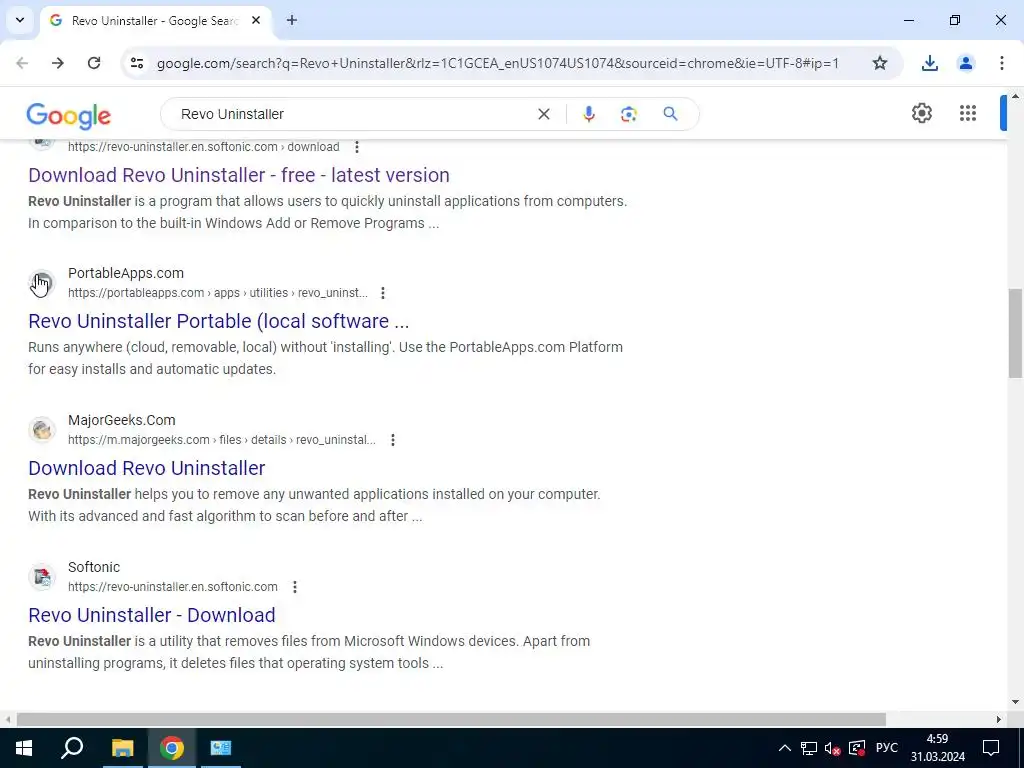
Task: Go to Google homepage via logo
Action: (69, 116)
